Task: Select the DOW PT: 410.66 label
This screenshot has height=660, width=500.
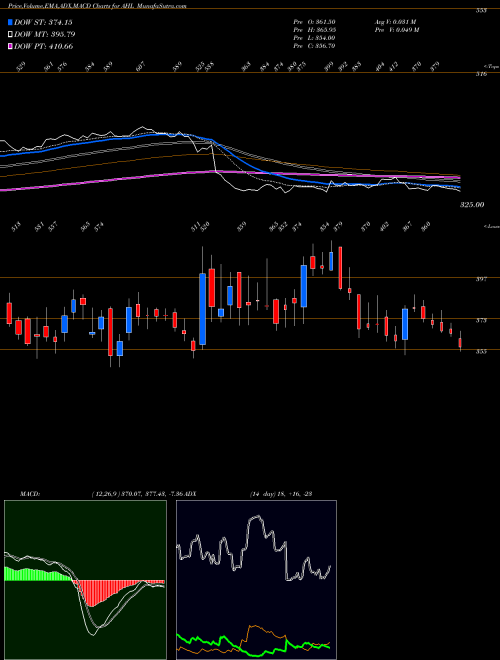Action: pos(44,46)
